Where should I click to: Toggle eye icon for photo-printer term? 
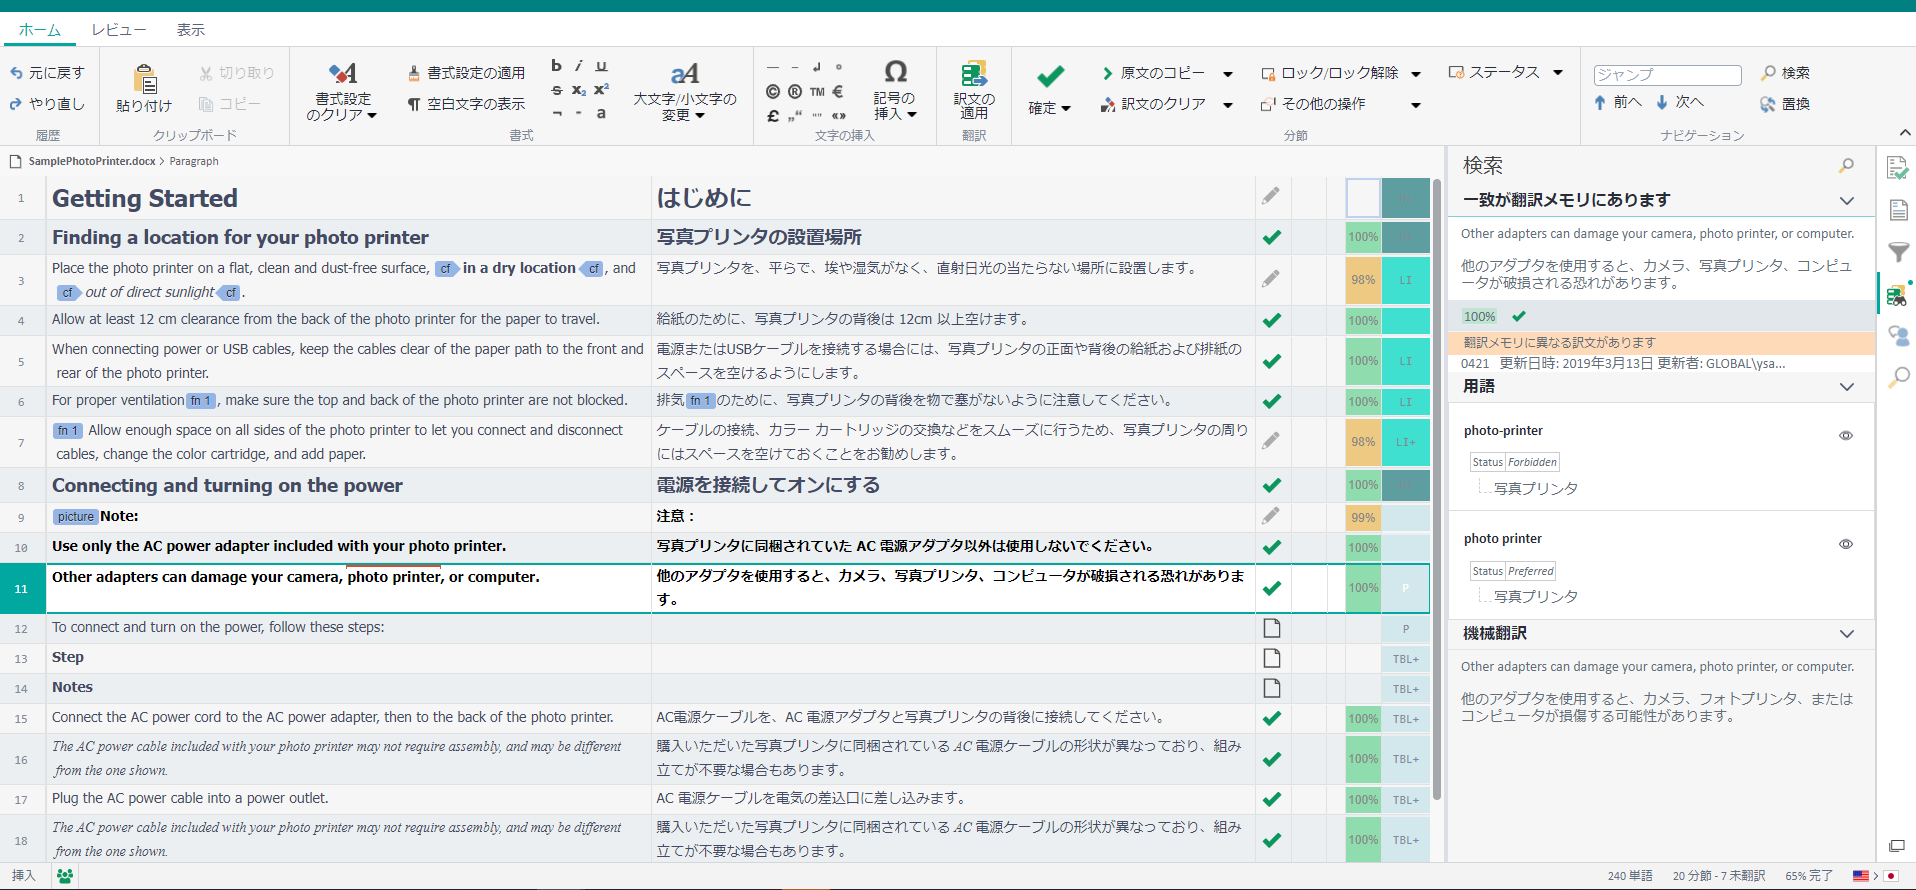[x=1846, y=436]
